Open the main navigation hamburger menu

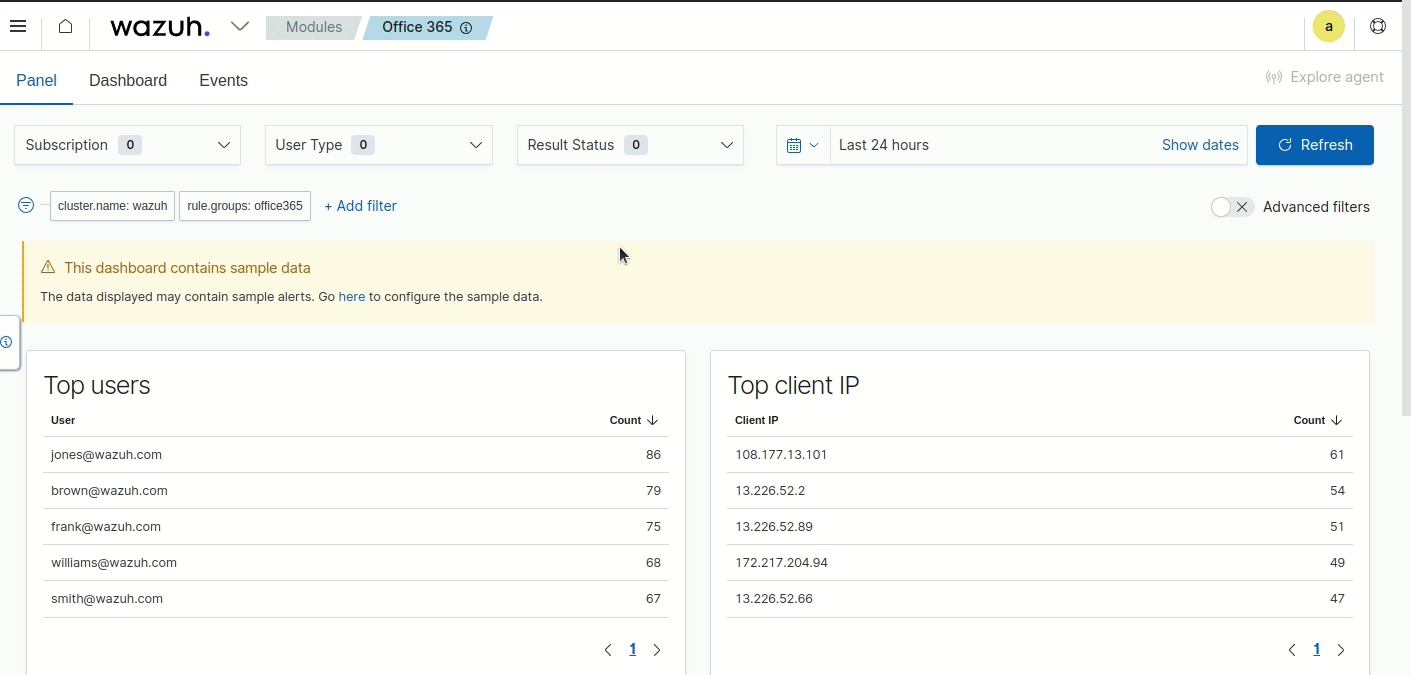pos(18,26)
